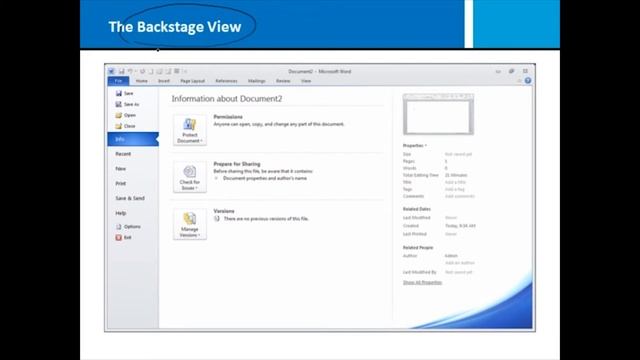Screen dimensions: 640x360
Task: Click the Add comments field
Action: (460, 196)
